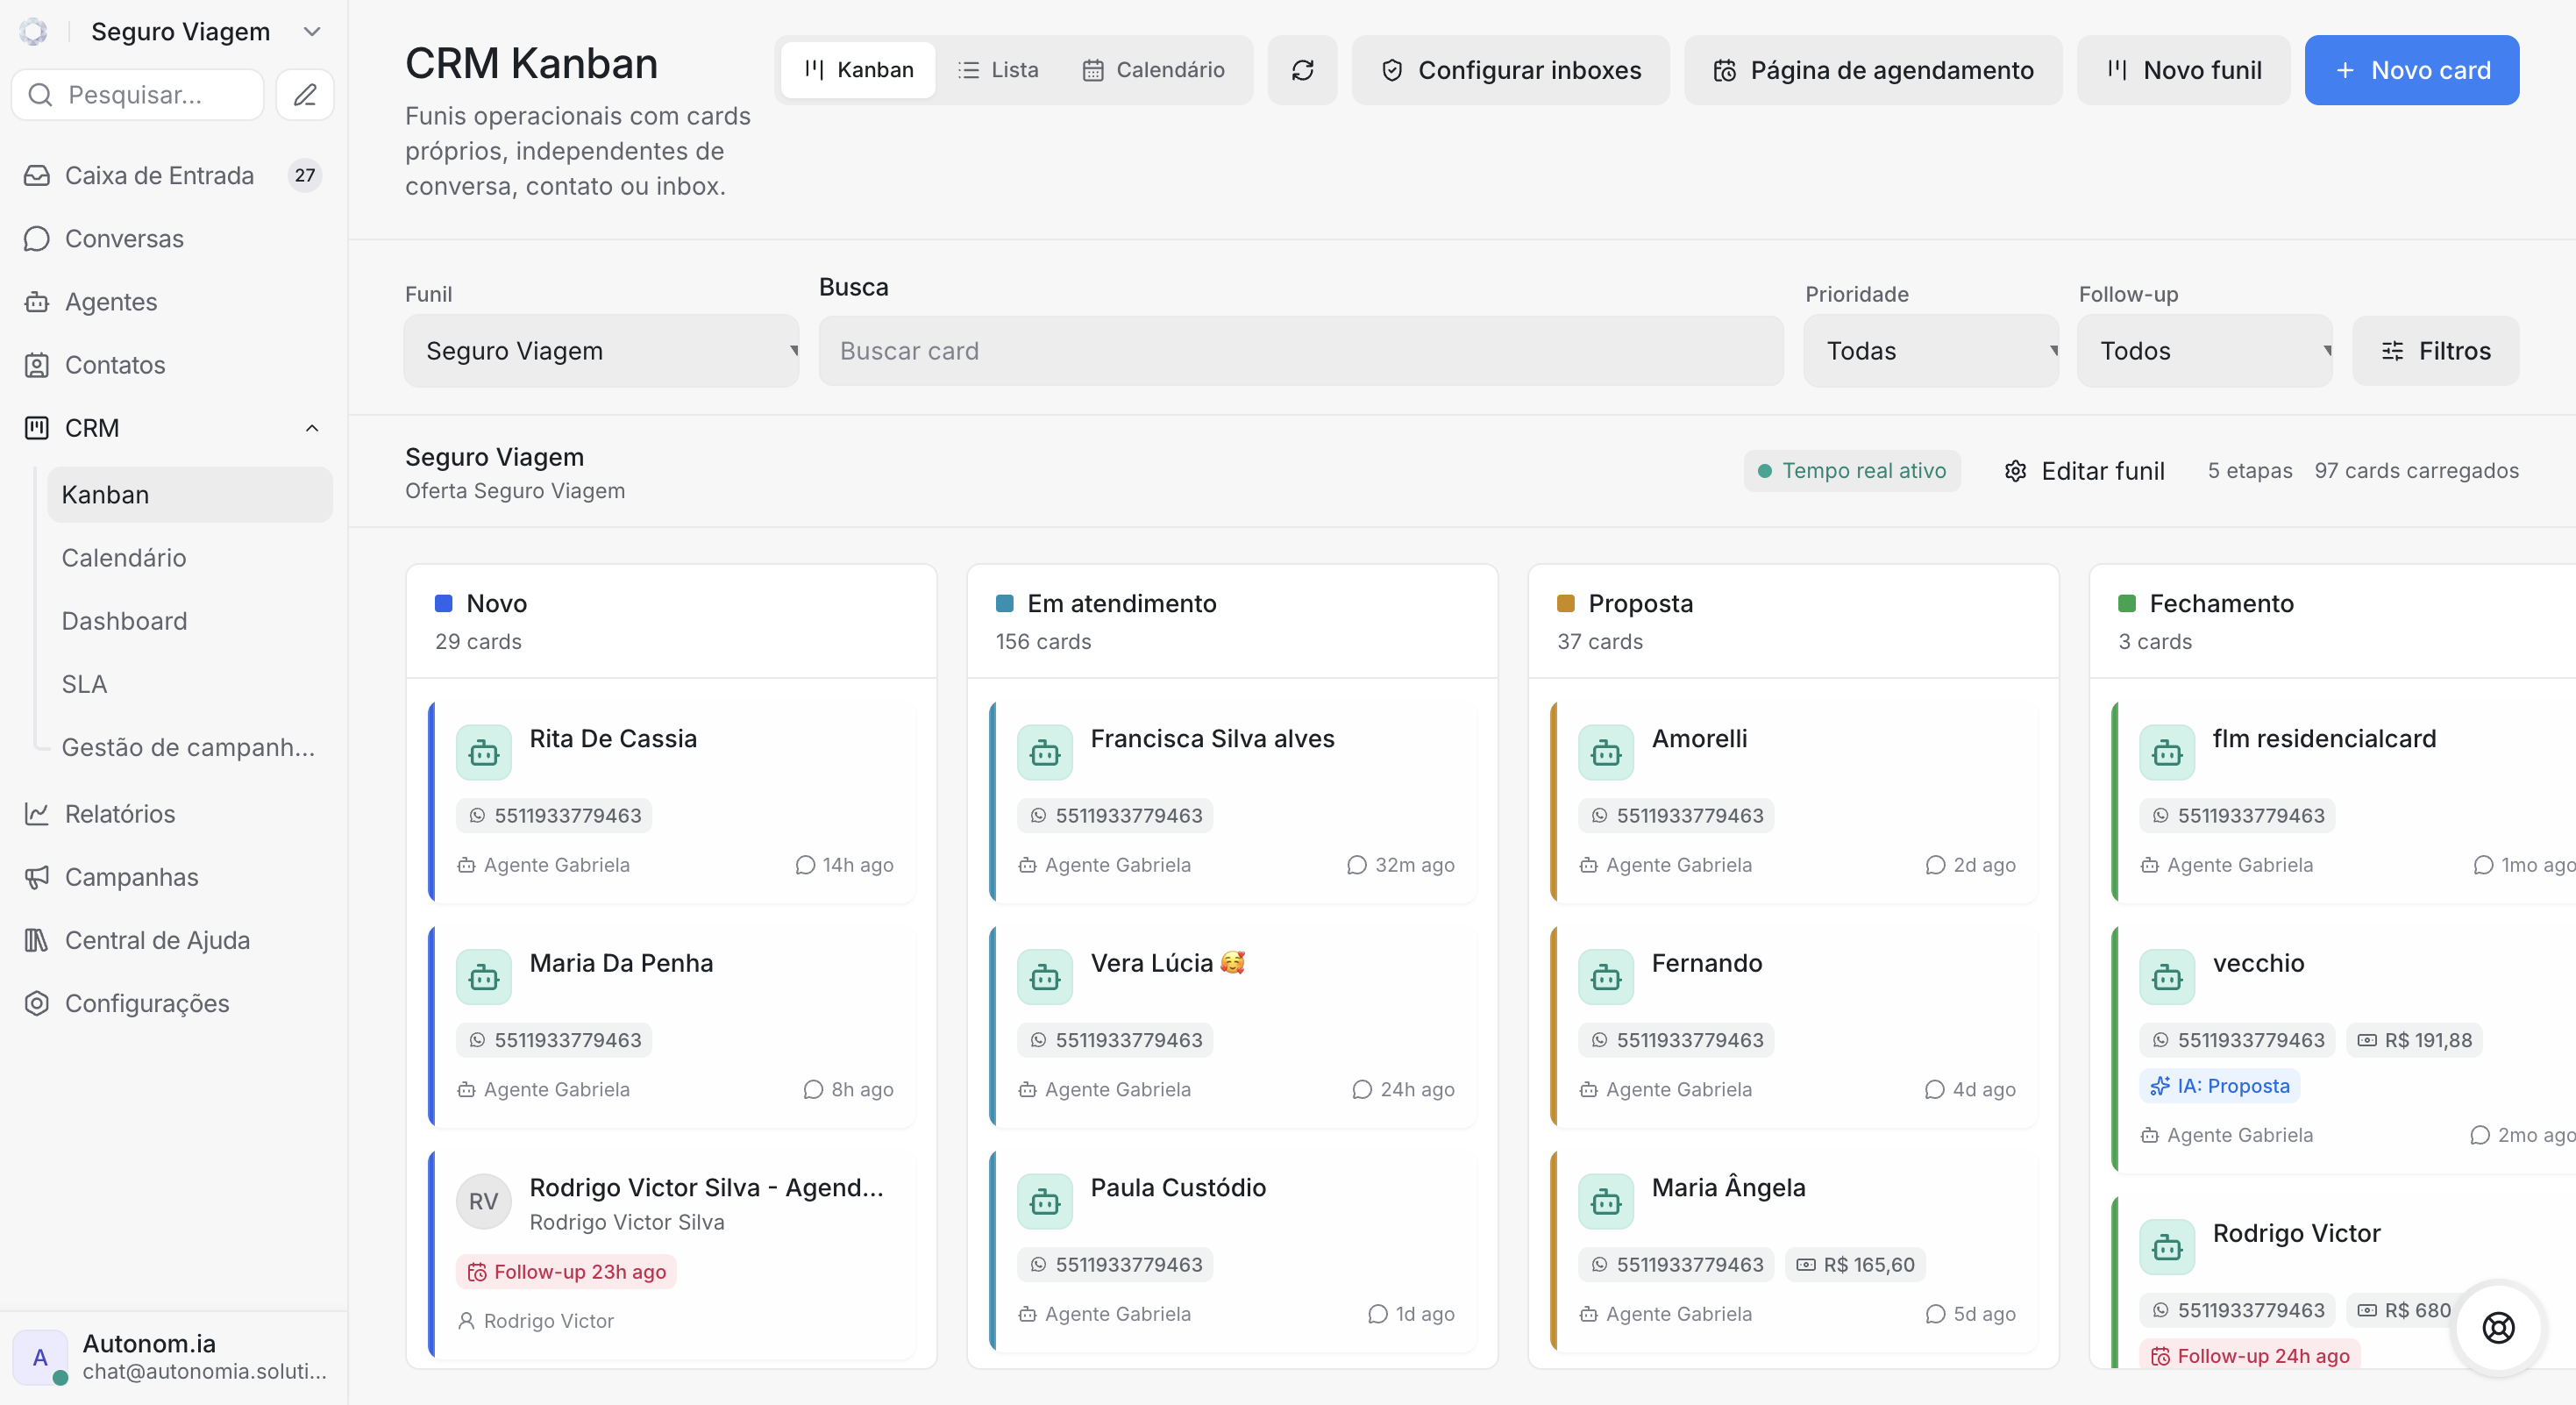Click the Pesquisar sidebar search field
Viewport: 2576px width, 1405px height.
138,95
